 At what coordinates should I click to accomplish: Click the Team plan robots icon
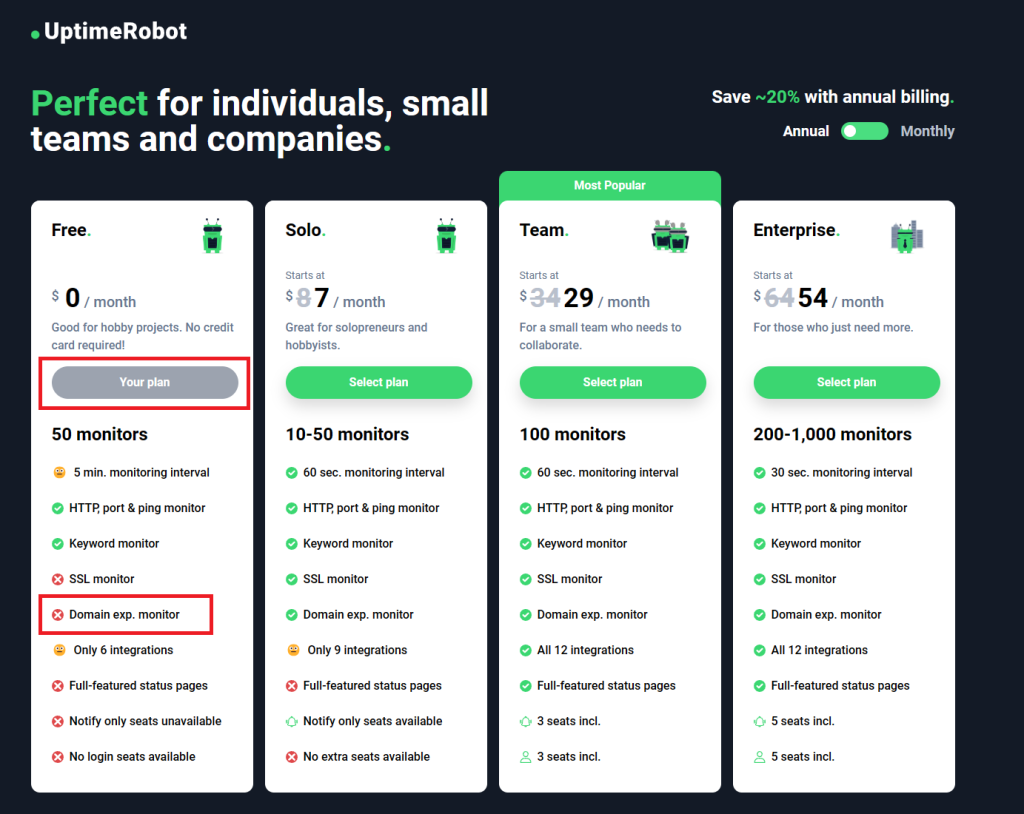pos(670,236)
